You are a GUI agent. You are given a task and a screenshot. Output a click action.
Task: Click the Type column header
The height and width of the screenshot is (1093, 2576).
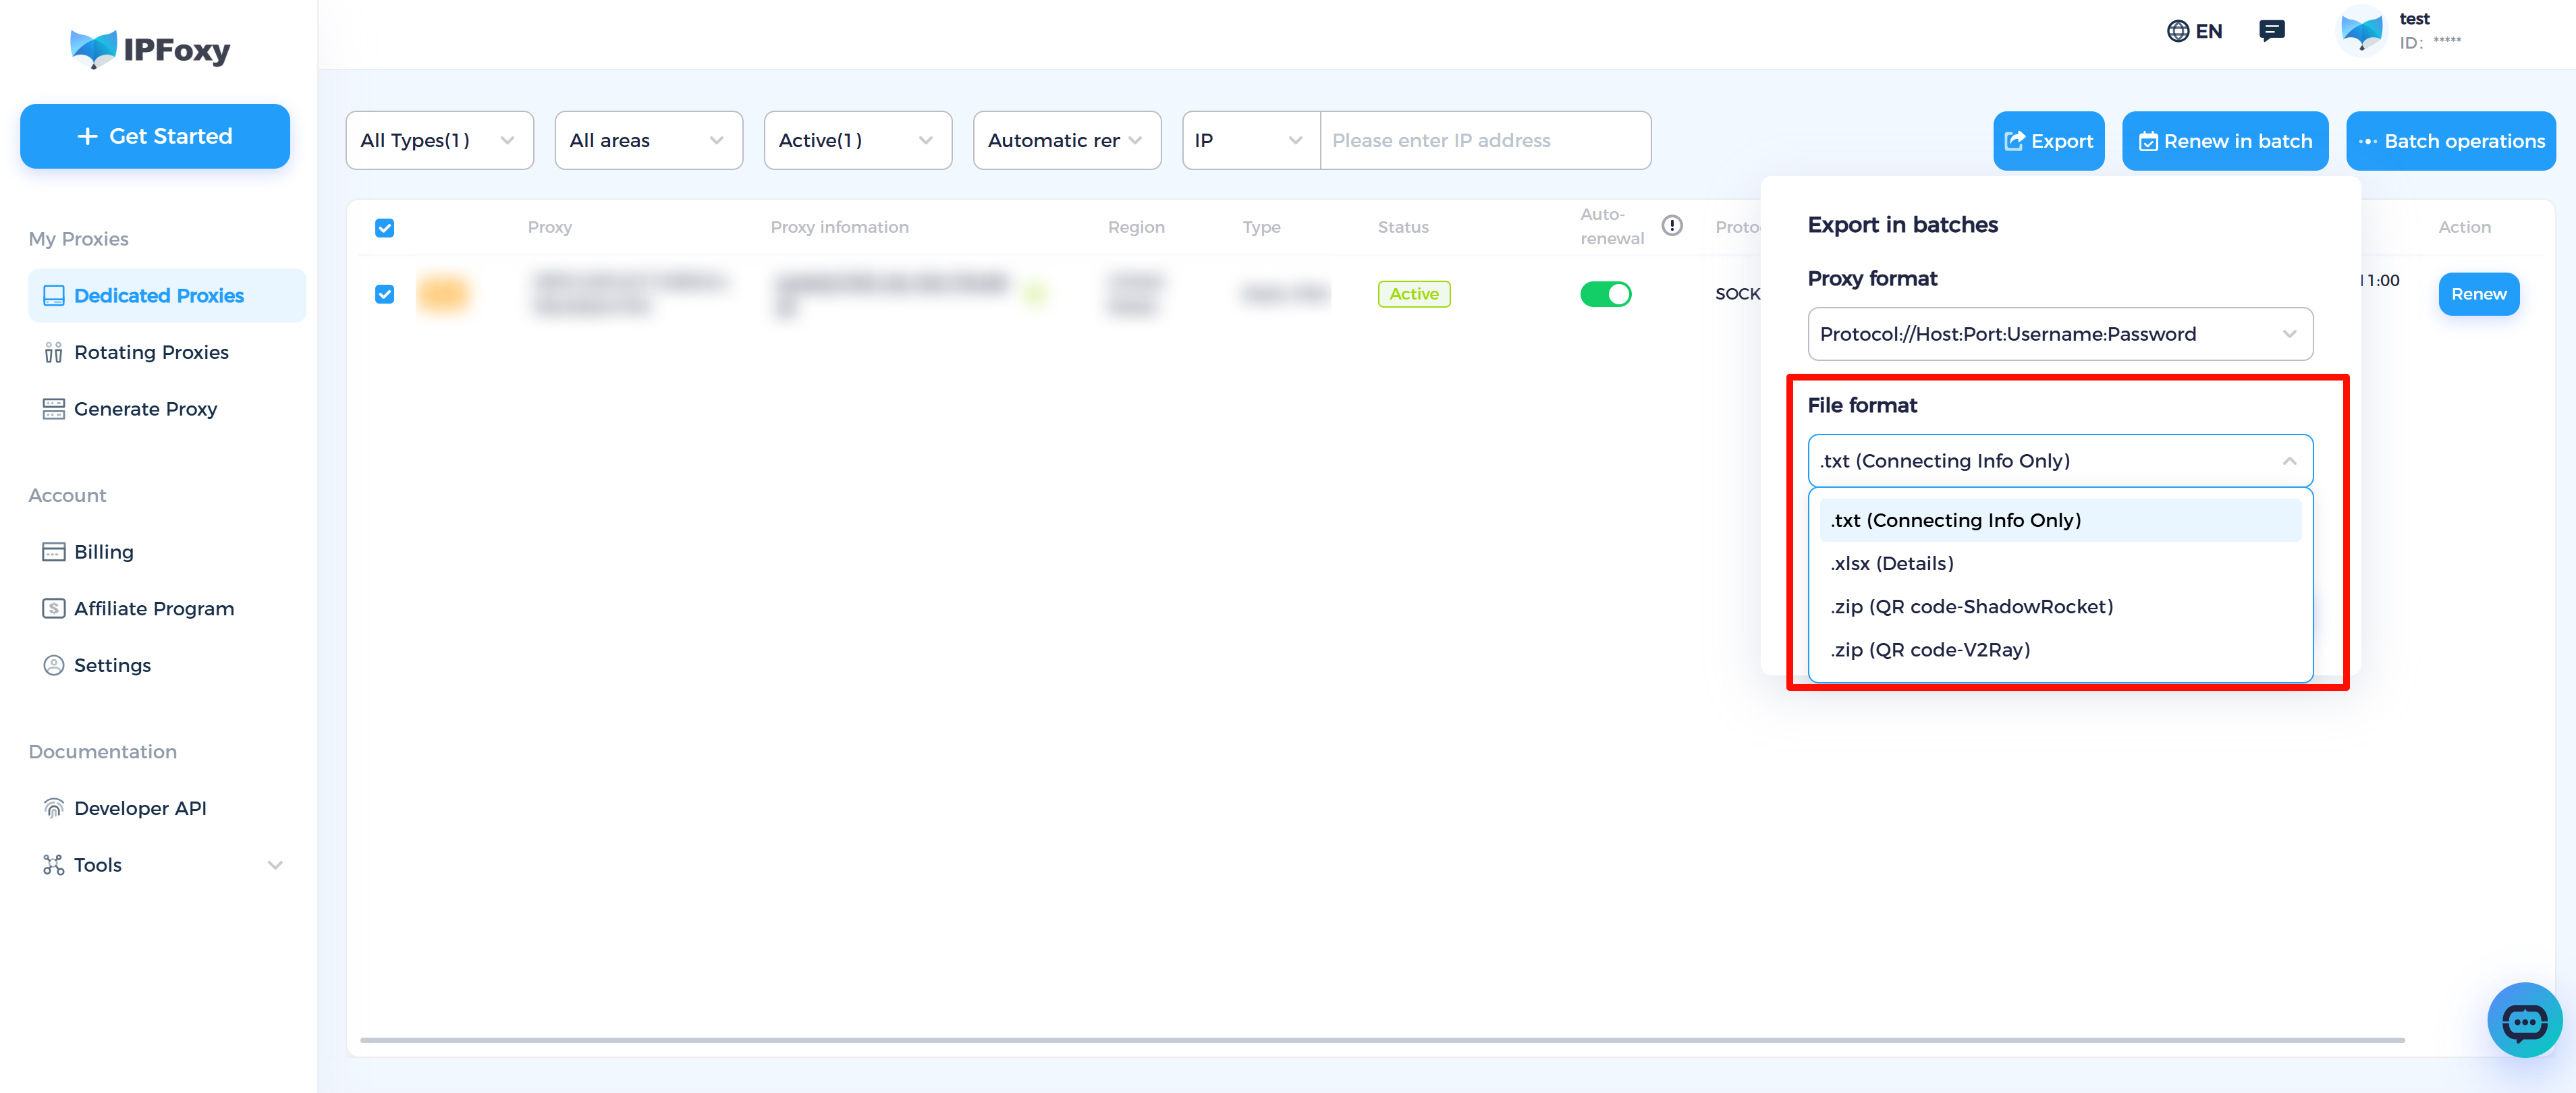[x=1261, y=227]
